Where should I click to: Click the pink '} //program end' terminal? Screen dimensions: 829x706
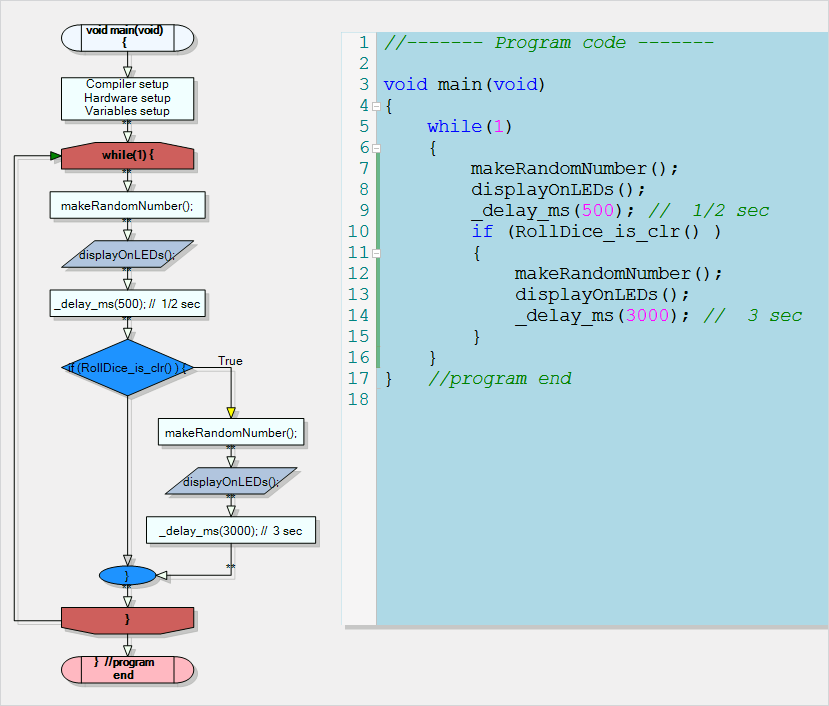click(x=127, y=669)
